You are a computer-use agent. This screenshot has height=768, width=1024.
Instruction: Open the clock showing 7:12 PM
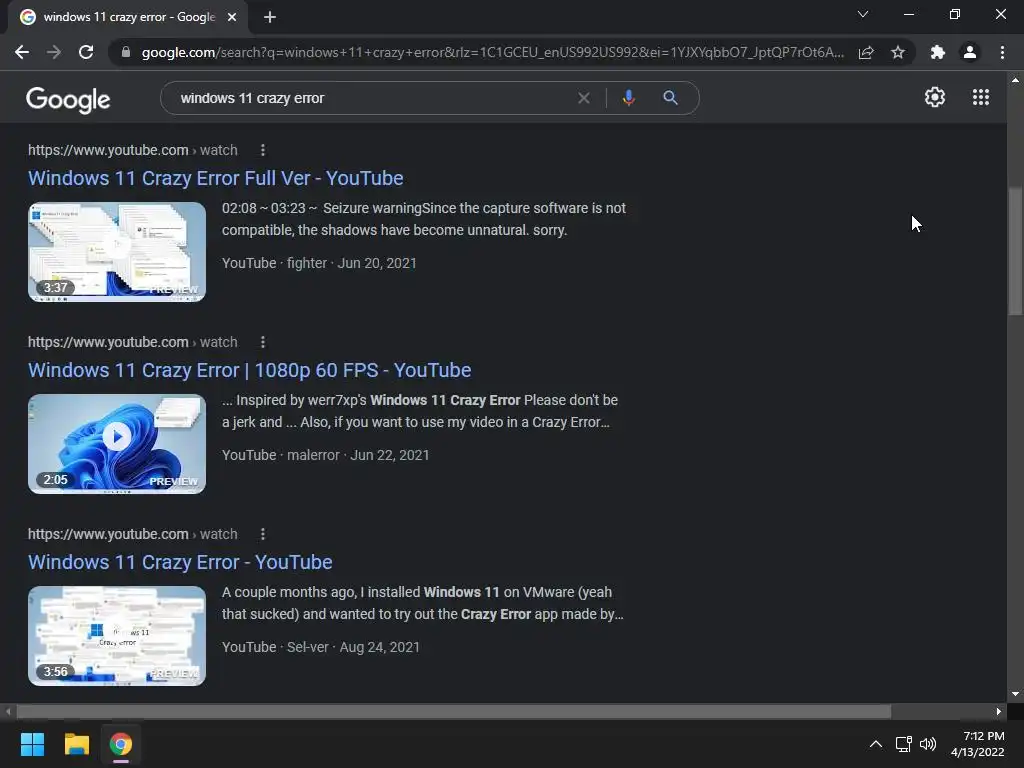[x=978, y=744]
